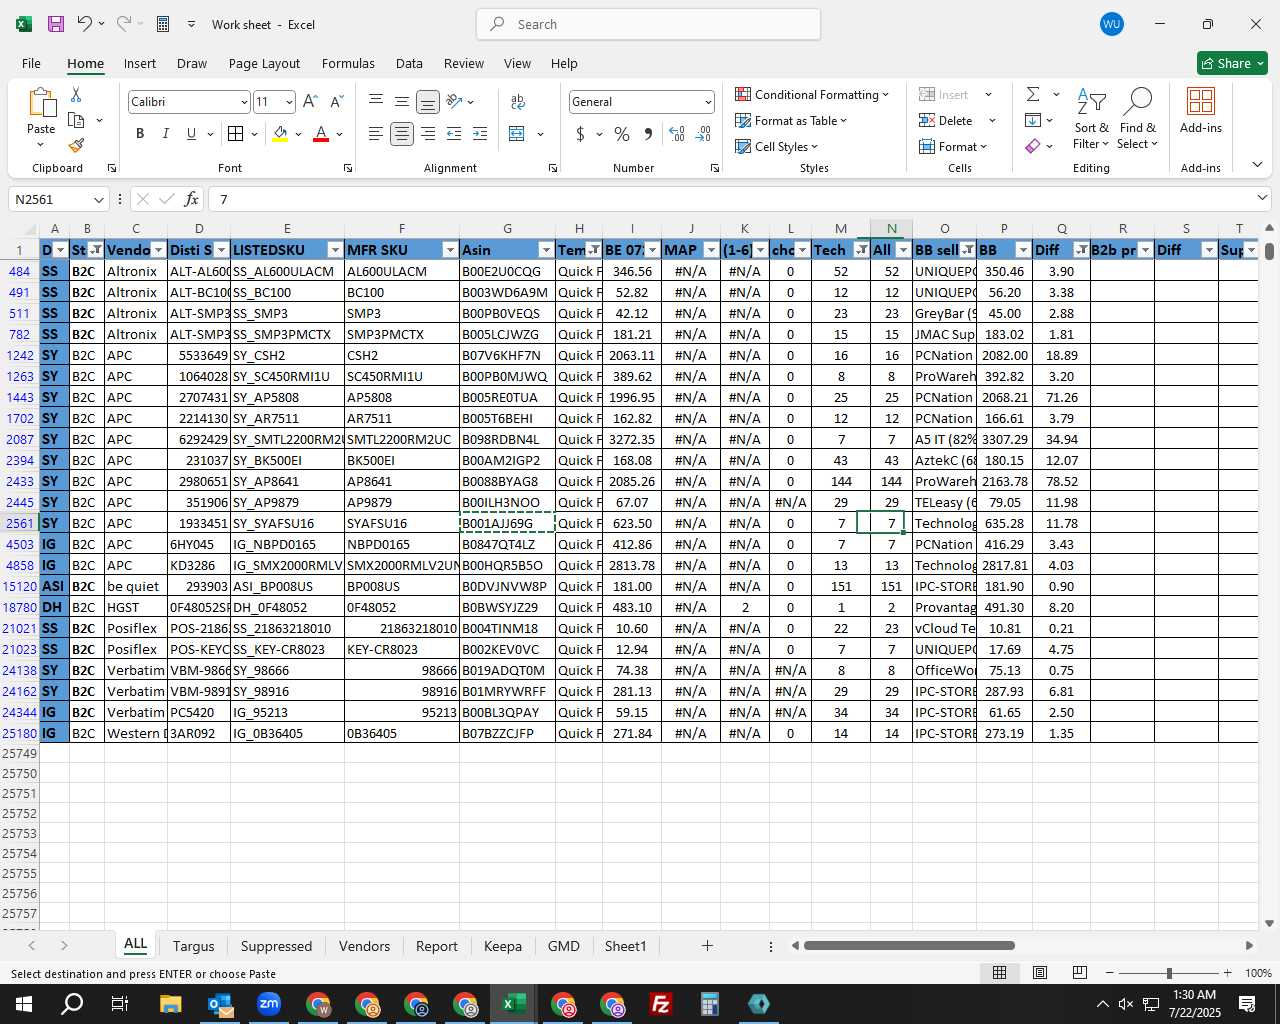This screenshot has width=1280, height=1024.
Task: Open filter dropdown for LISTEDSKU column
Action: (x=335, y=250)
